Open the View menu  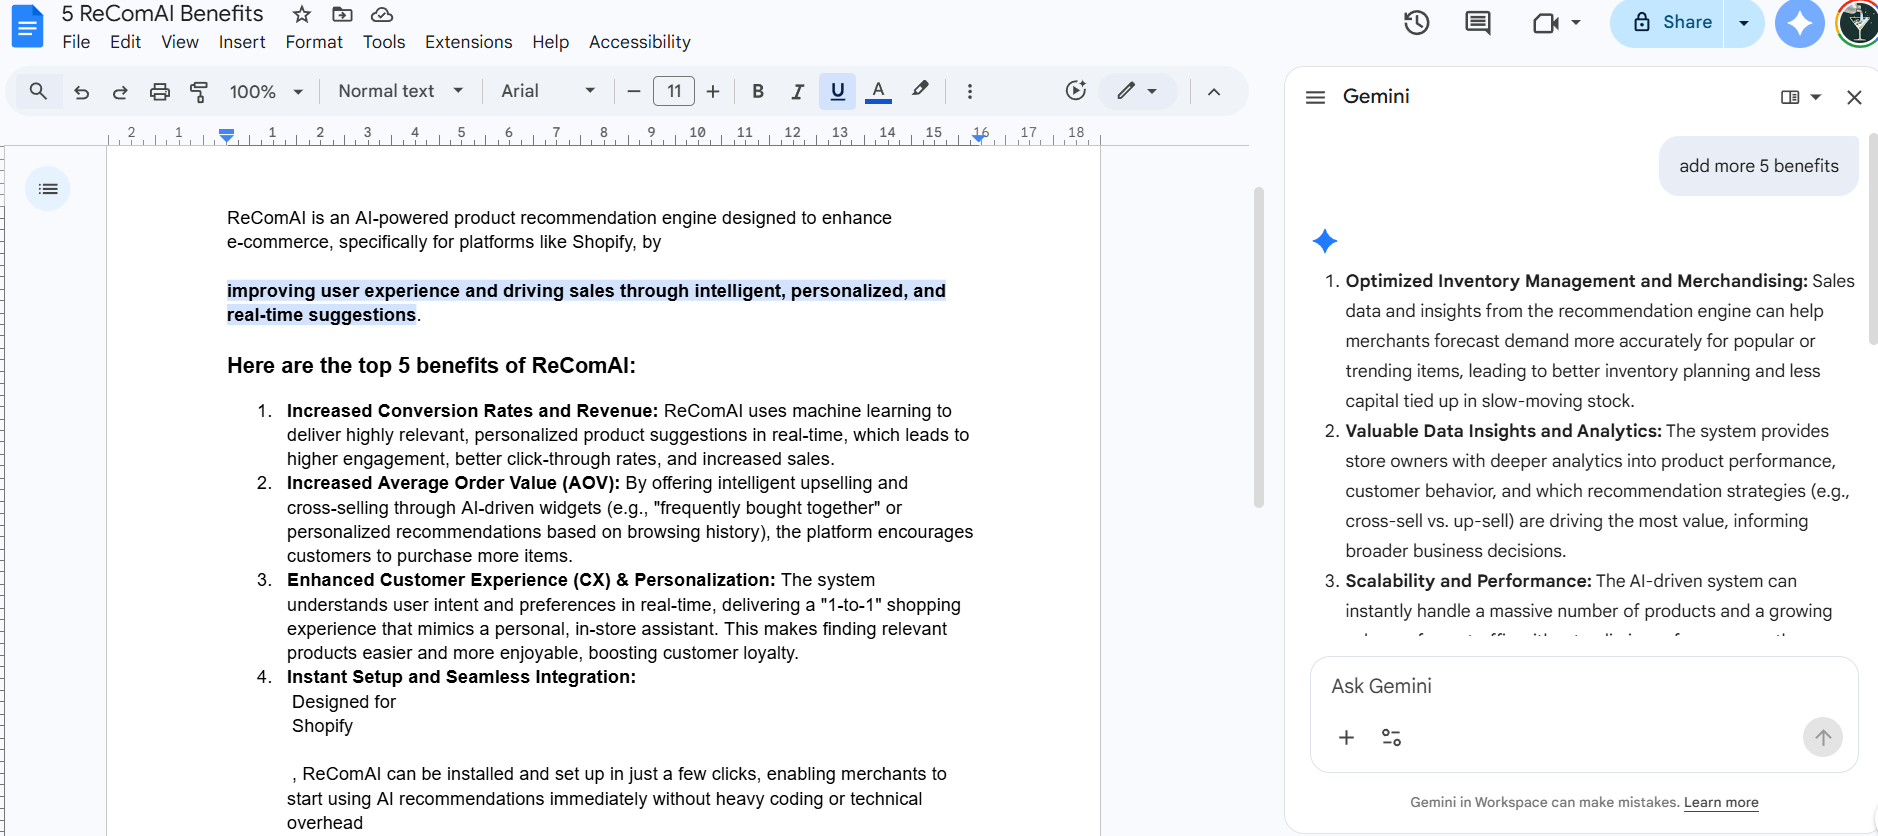(180, 42)
